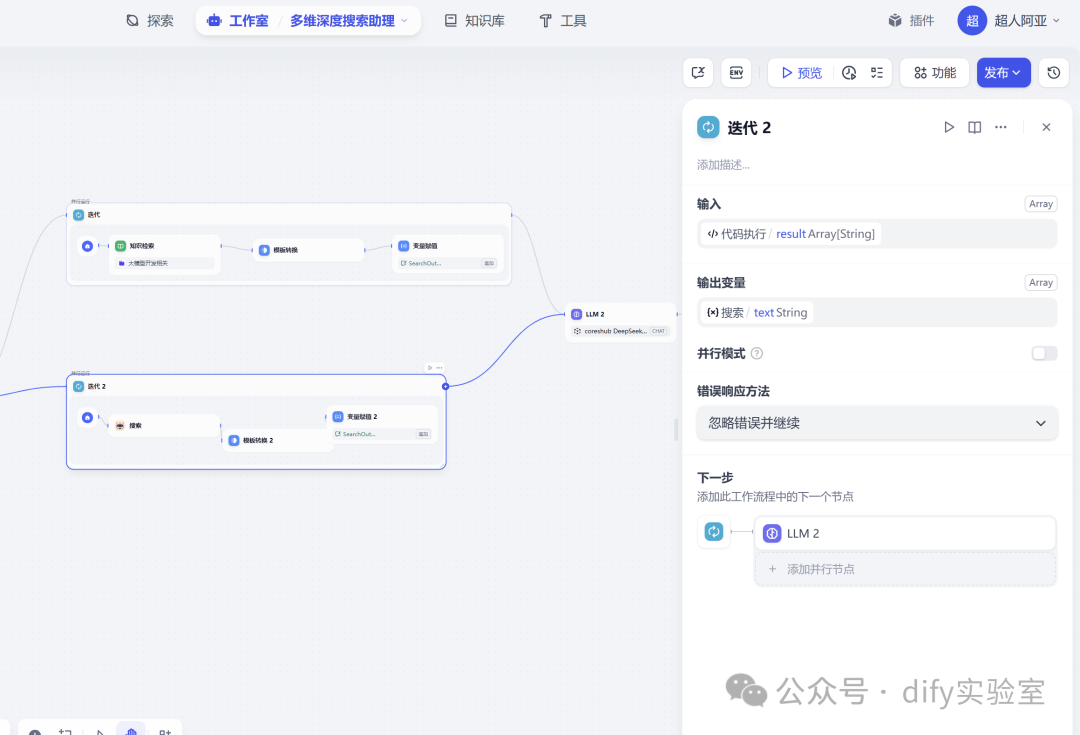Click 添加并行节点 under LLM 2

point(905,569)
